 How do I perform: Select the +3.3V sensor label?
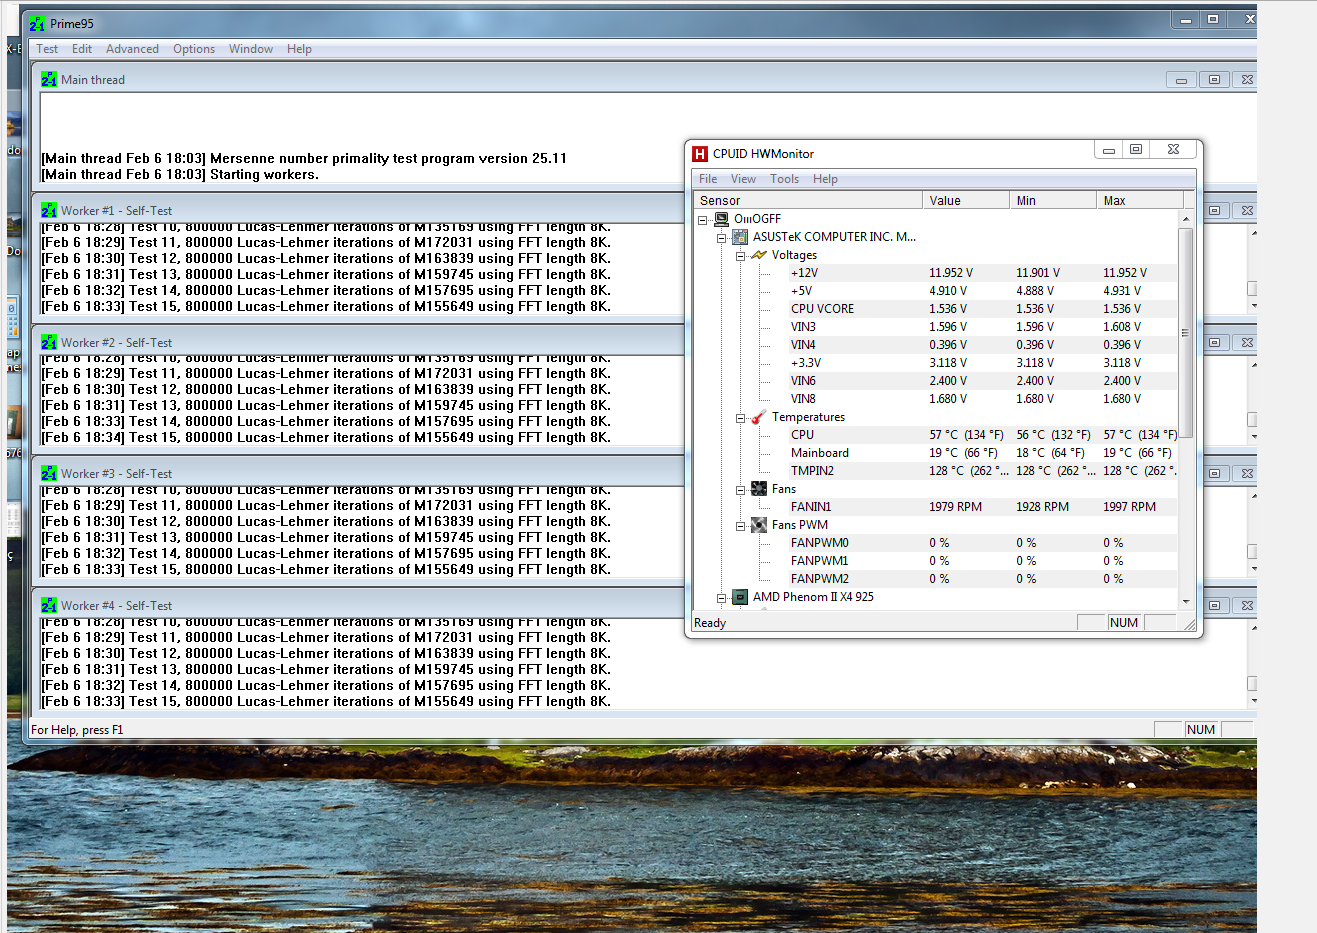coord(805,363)
